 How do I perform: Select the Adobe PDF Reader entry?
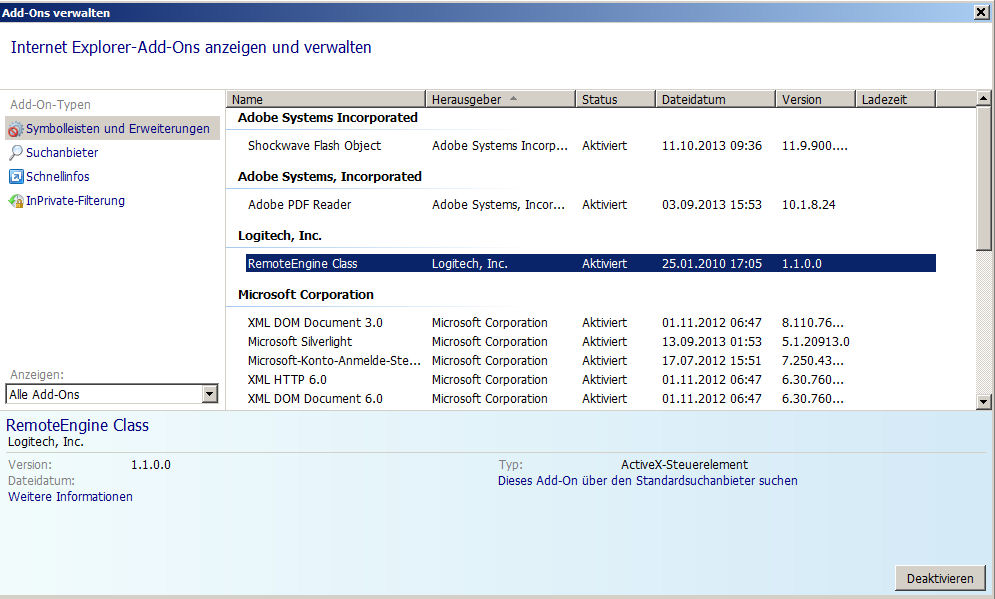point(299,205)
